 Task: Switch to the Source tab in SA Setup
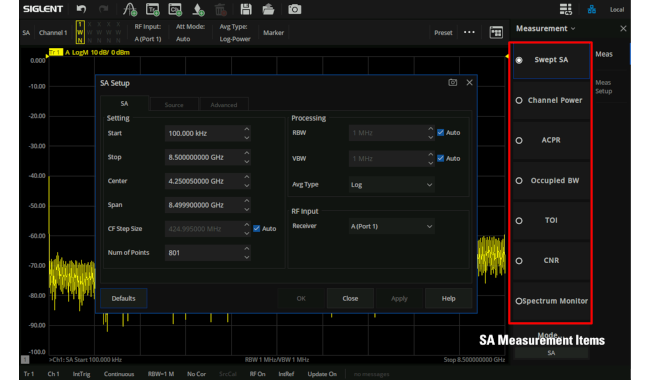point(174,105)
